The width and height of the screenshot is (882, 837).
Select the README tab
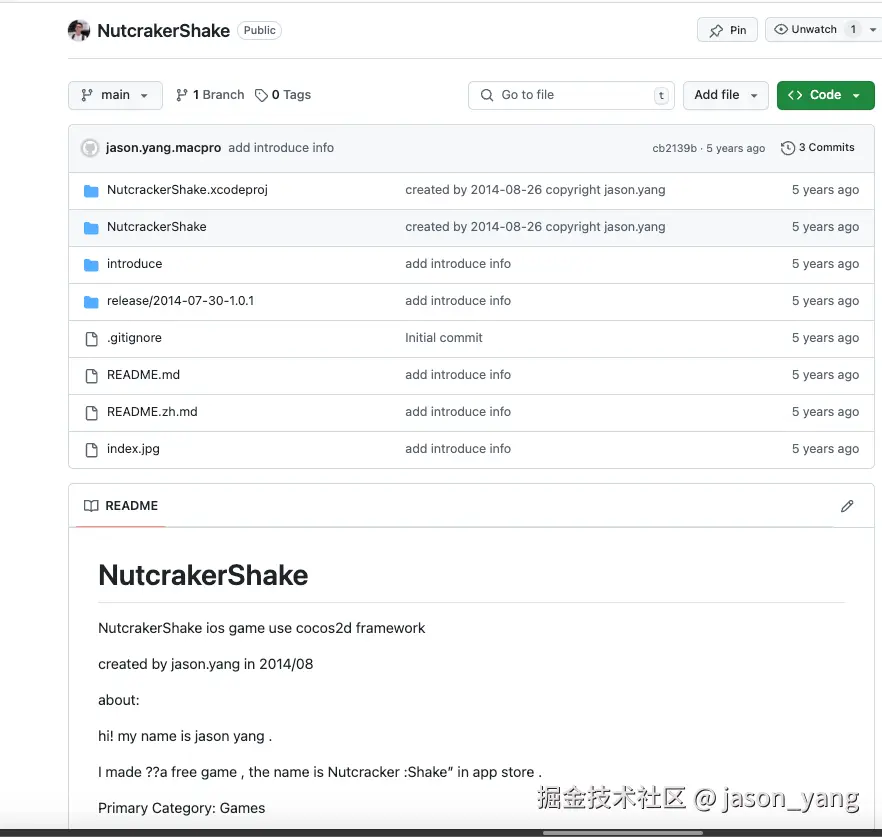(121, 506)
